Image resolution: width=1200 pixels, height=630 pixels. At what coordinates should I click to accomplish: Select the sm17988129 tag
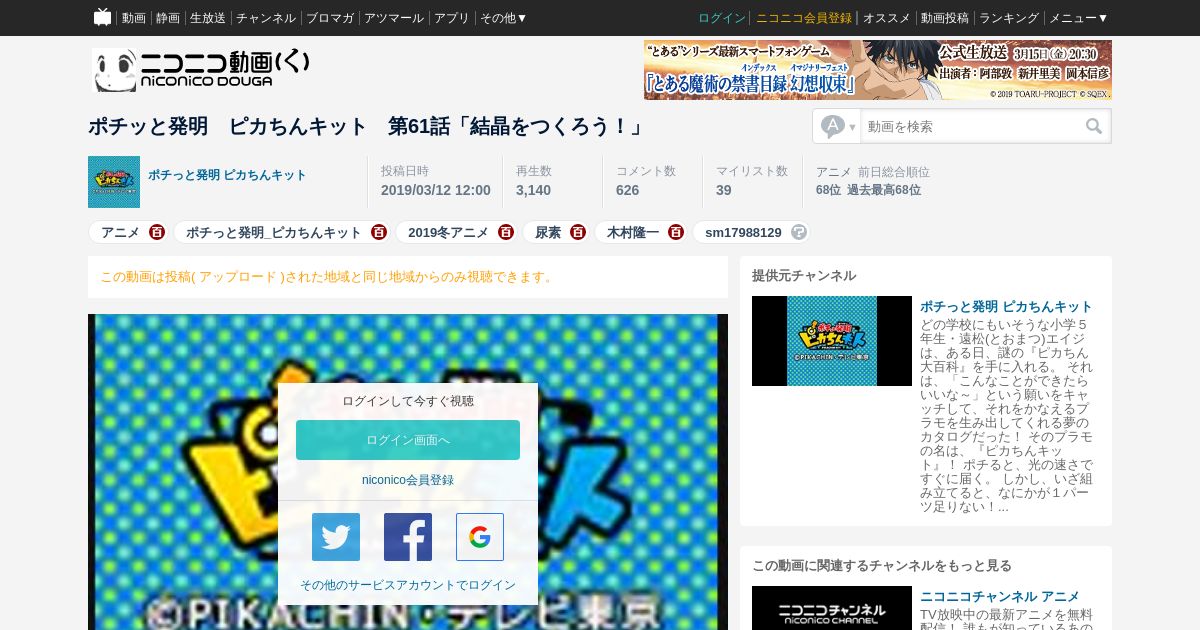(743, 232)
